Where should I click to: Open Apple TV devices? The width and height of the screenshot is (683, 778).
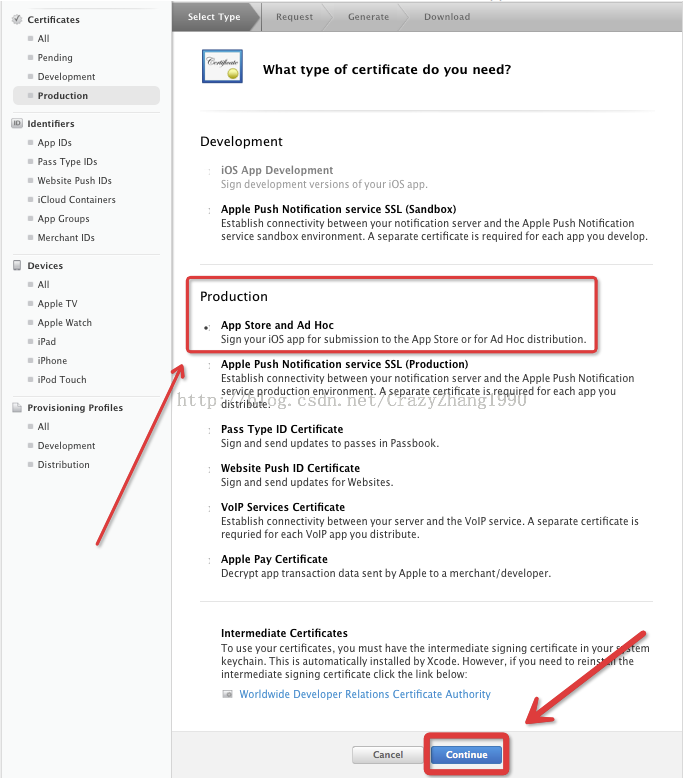pyautogui.click(x=58, y=304)
